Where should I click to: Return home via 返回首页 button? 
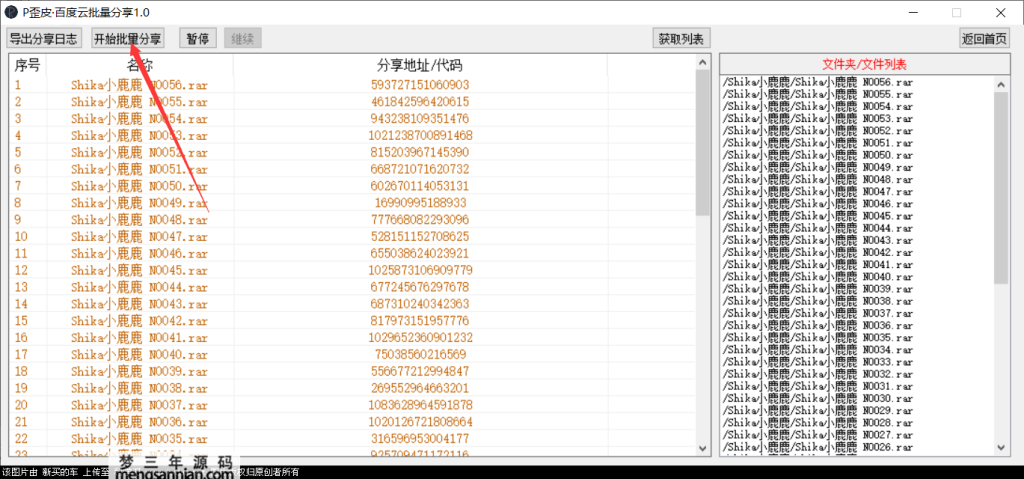(984, 39)
